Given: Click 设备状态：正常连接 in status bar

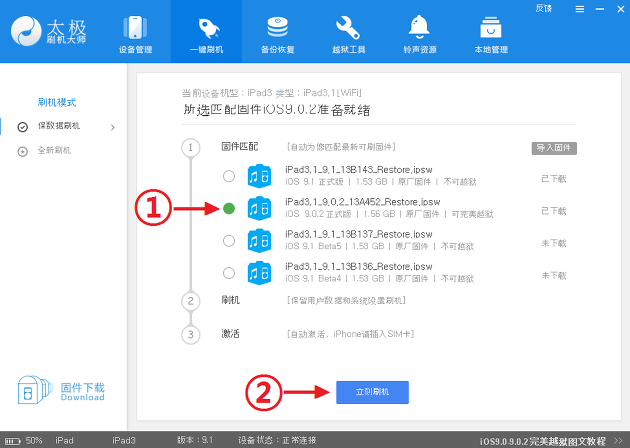Looking at the screenshot, I should tap(277, 440).
